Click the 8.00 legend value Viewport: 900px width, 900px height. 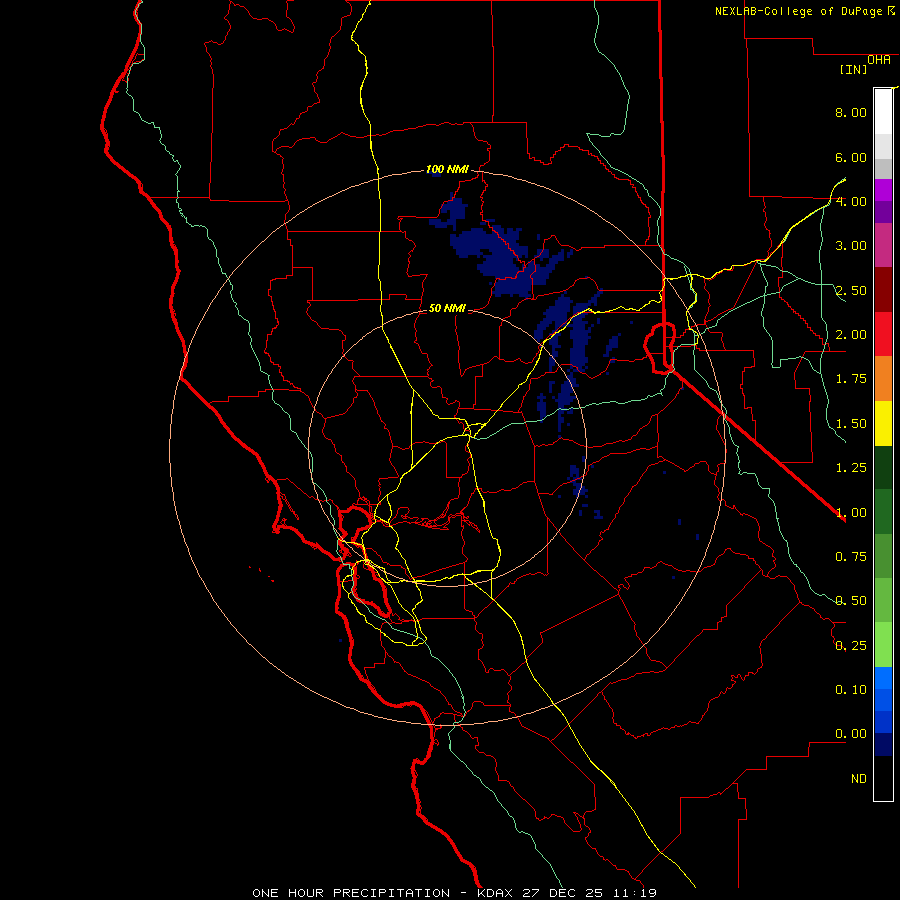[x=851, y=112]
